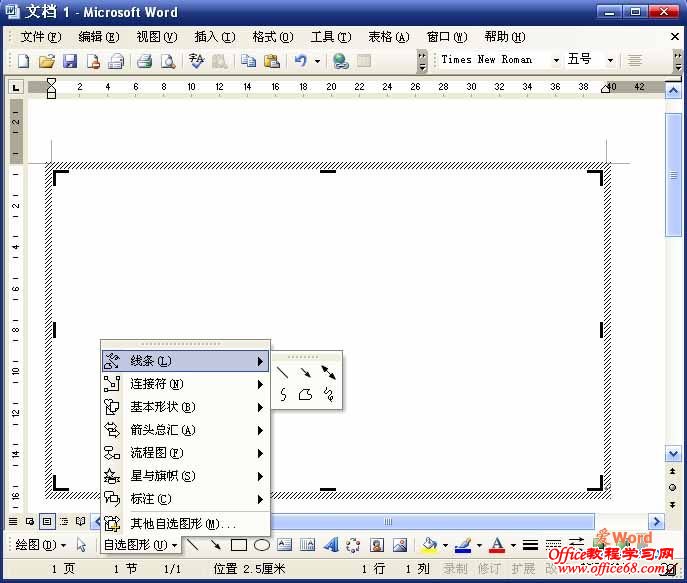Click the Oval tool on the drawing toolbar
The height and width of the screenshot is (583, 687).
262,545
